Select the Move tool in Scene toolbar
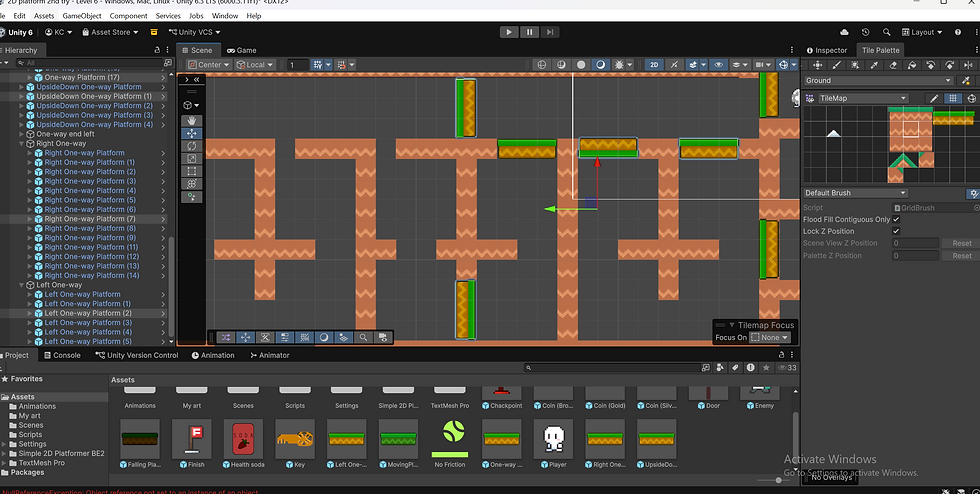980x494 pixels. (x=192, y=133)
